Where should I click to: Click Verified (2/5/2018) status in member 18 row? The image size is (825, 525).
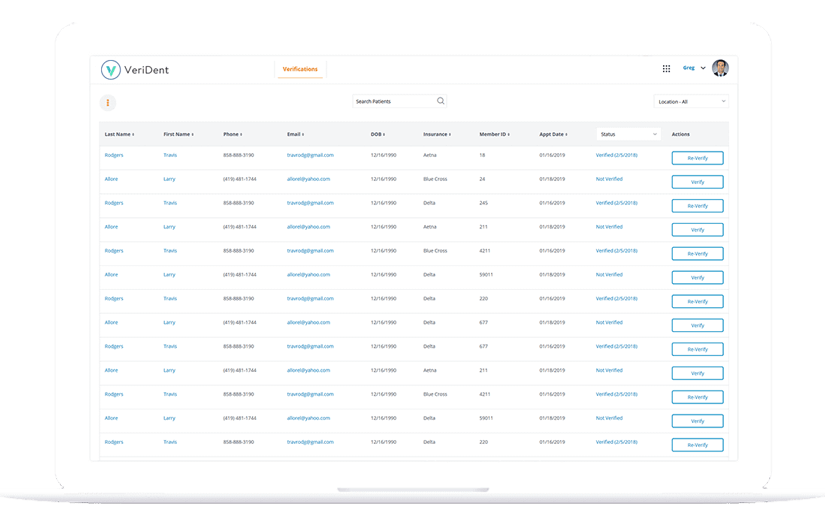click(616, 155)
